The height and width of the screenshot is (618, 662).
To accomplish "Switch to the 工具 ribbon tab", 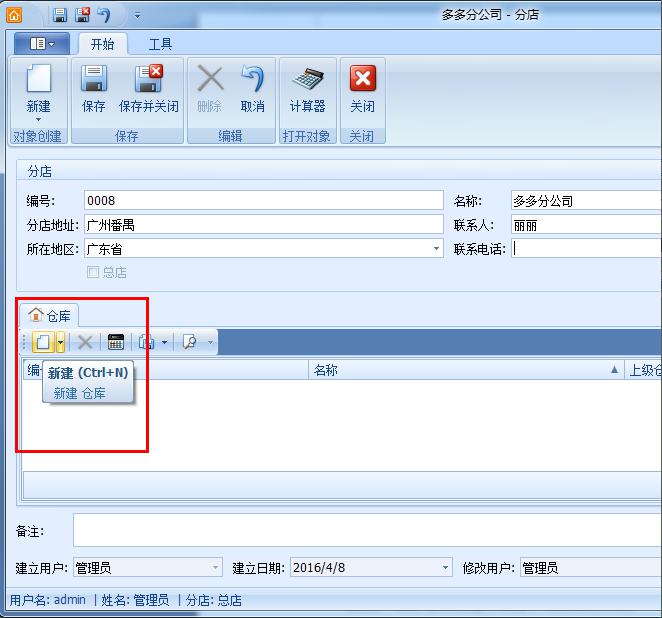I will 160,44.
